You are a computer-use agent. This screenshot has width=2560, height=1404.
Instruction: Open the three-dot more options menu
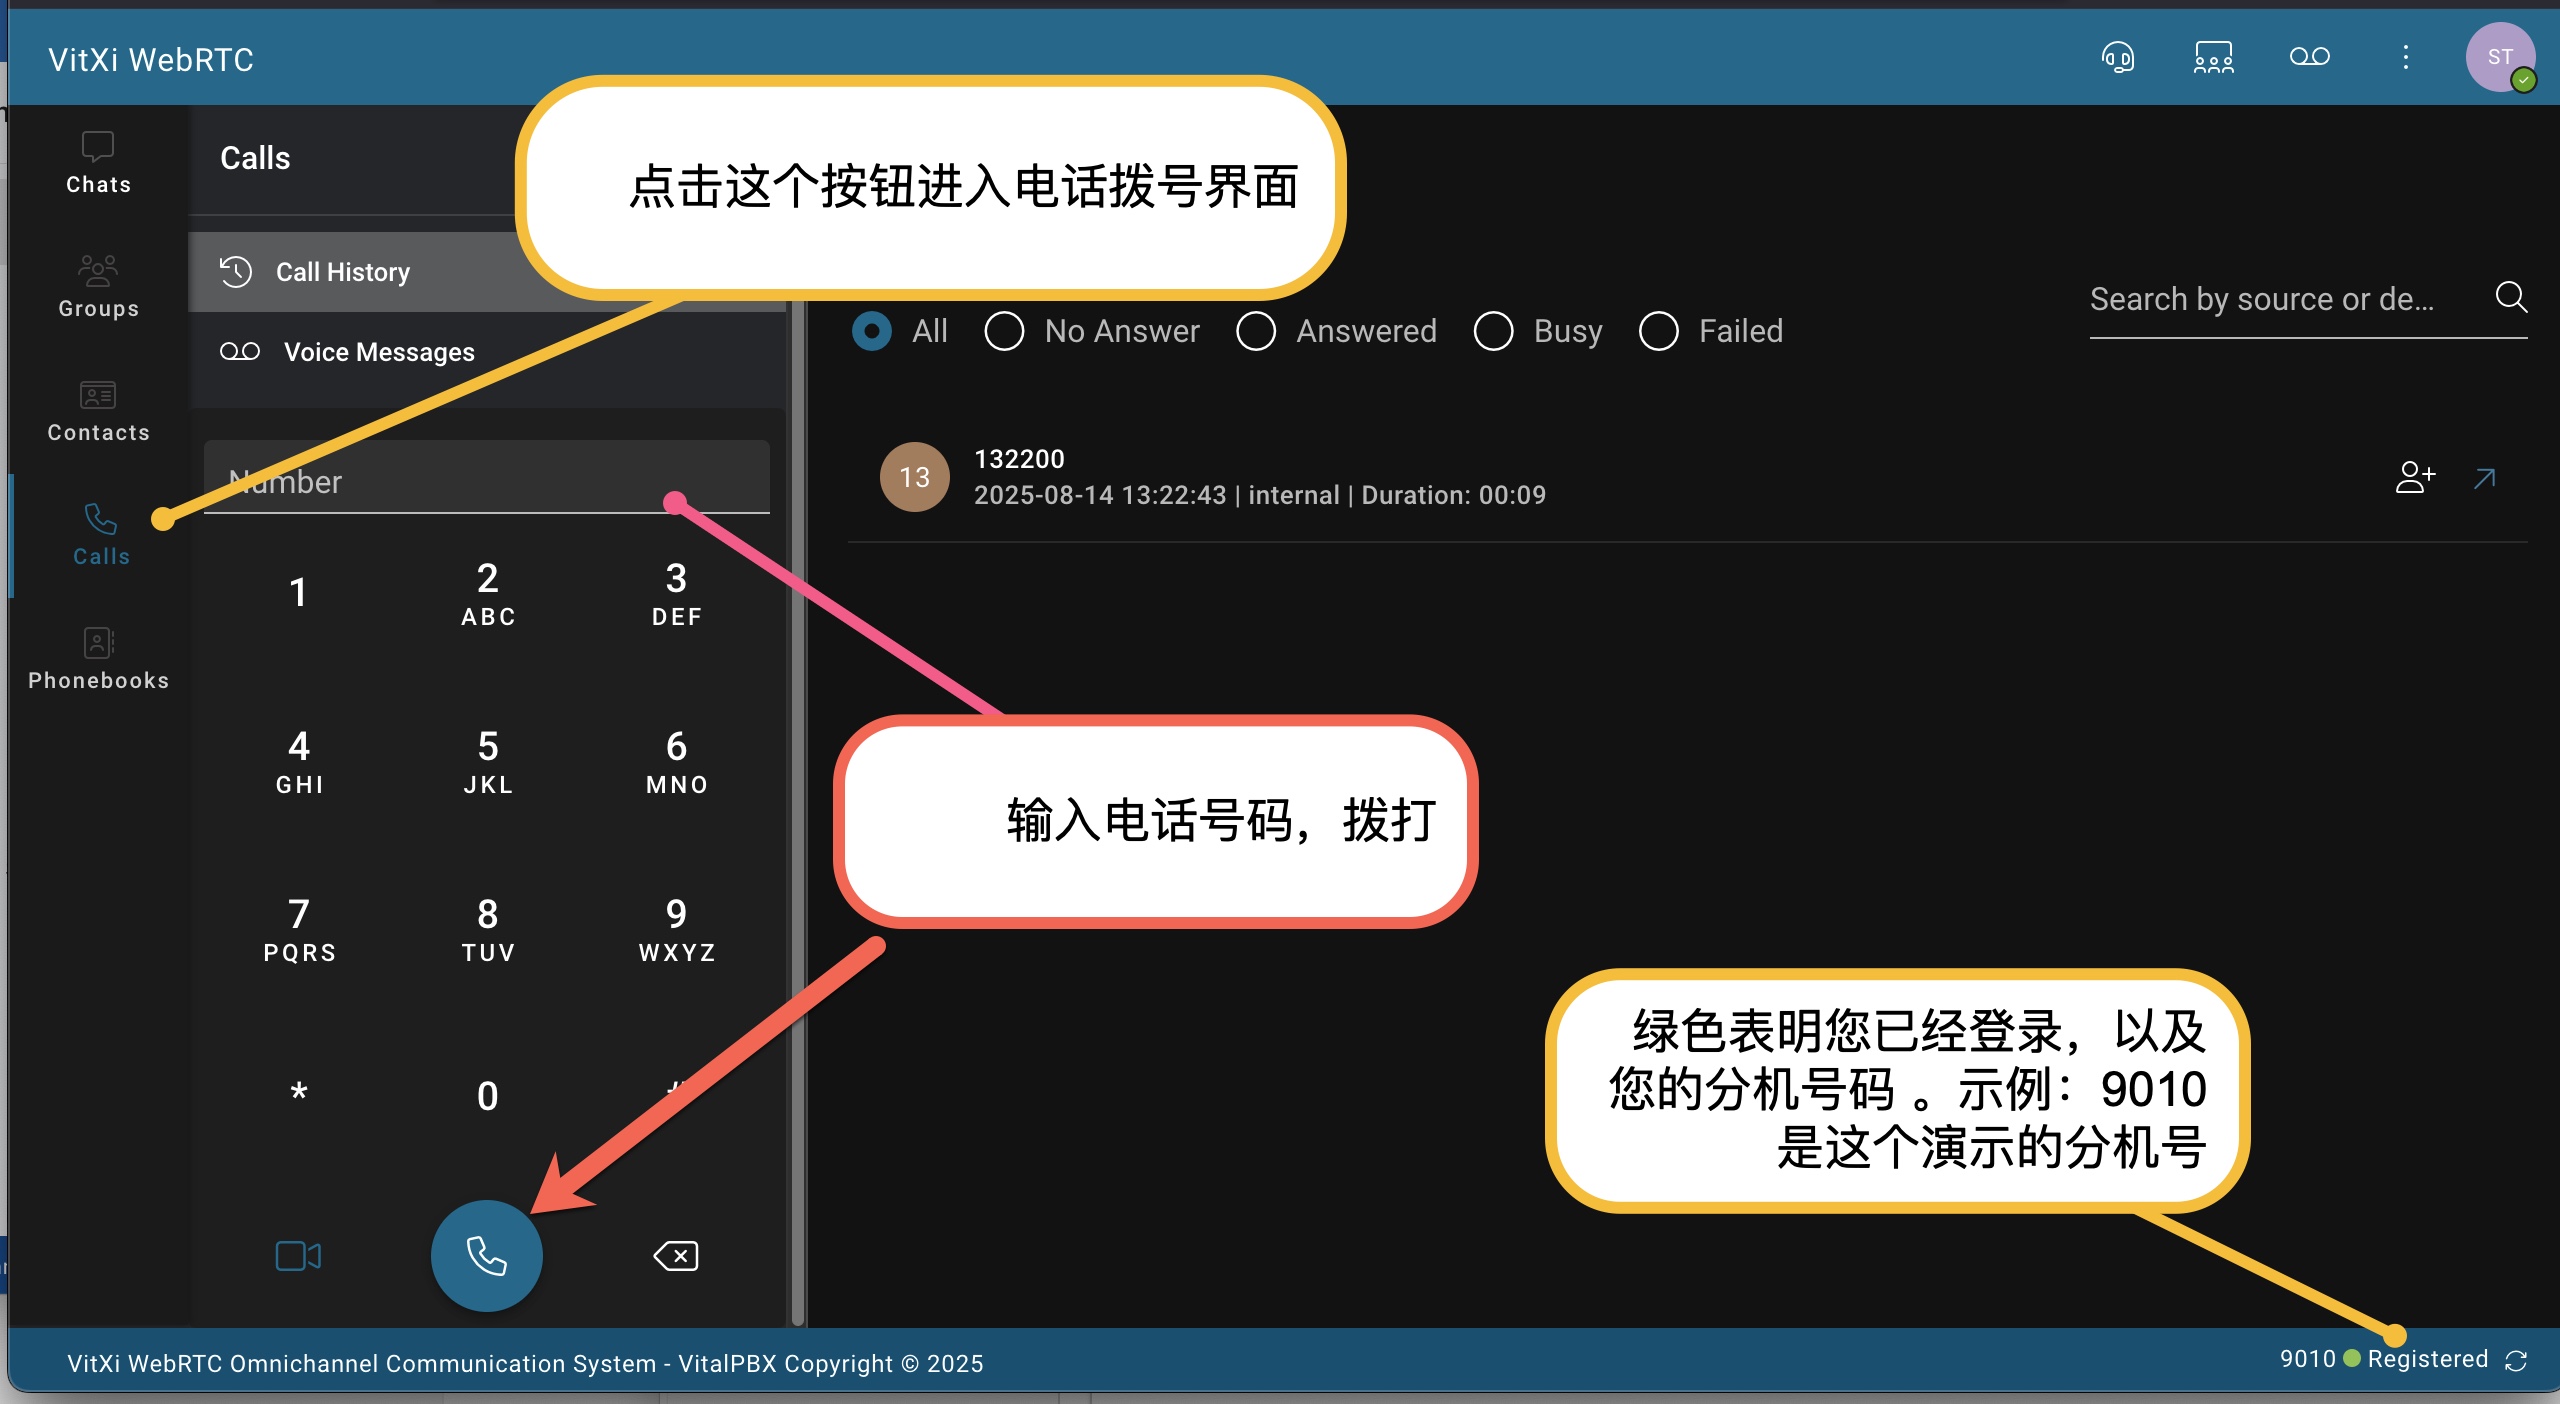pos(2405,58)
